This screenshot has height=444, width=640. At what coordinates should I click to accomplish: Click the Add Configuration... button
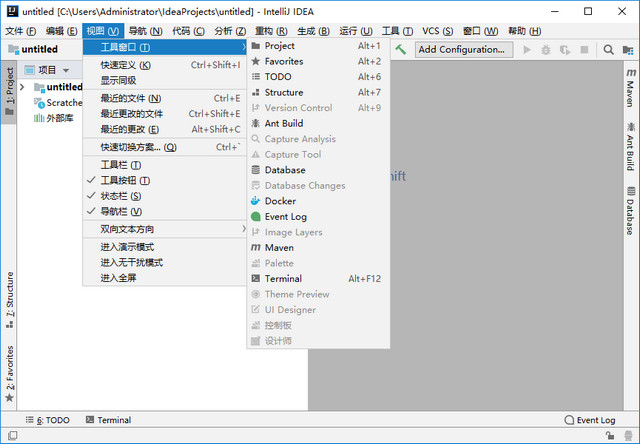(x=464, y=50)
